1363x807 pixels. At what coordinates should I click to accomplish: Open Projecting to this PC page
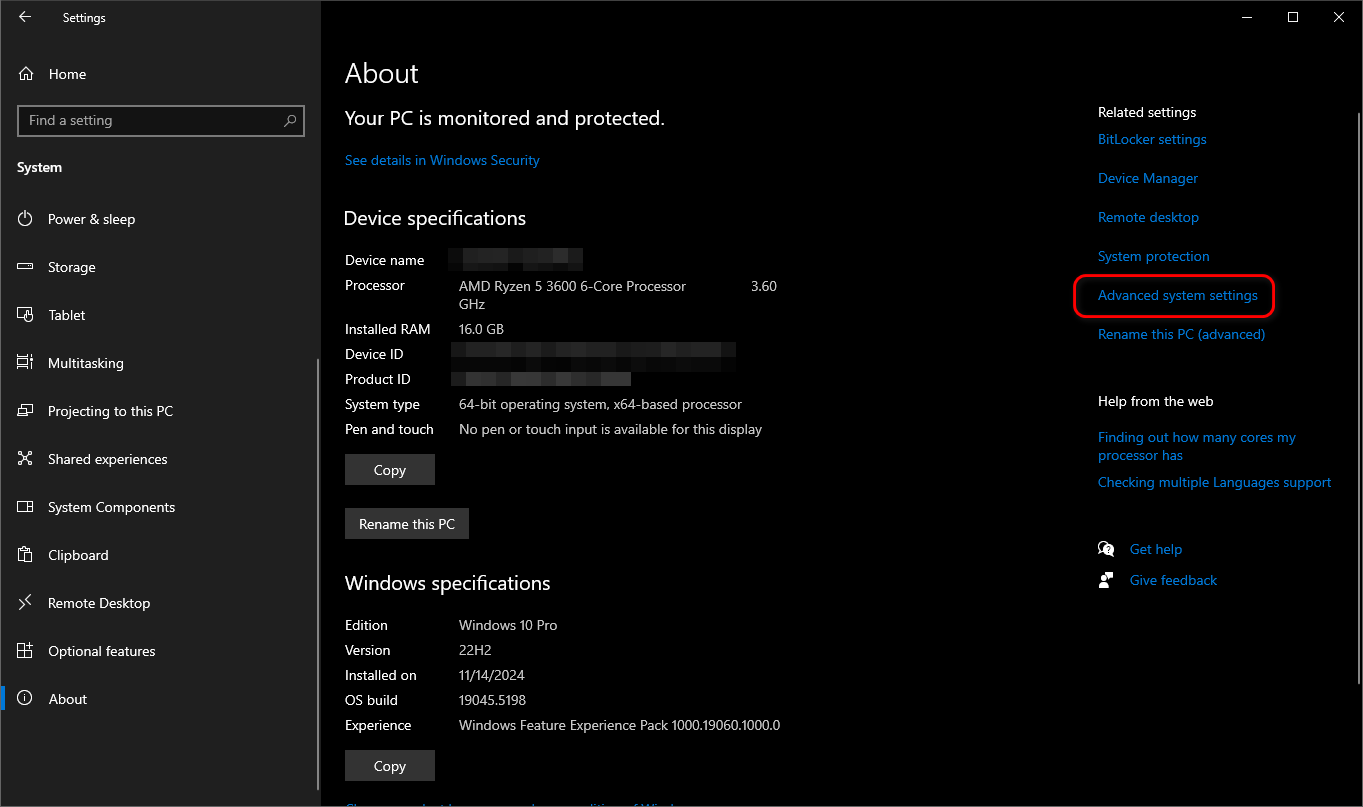click(110, 411)
